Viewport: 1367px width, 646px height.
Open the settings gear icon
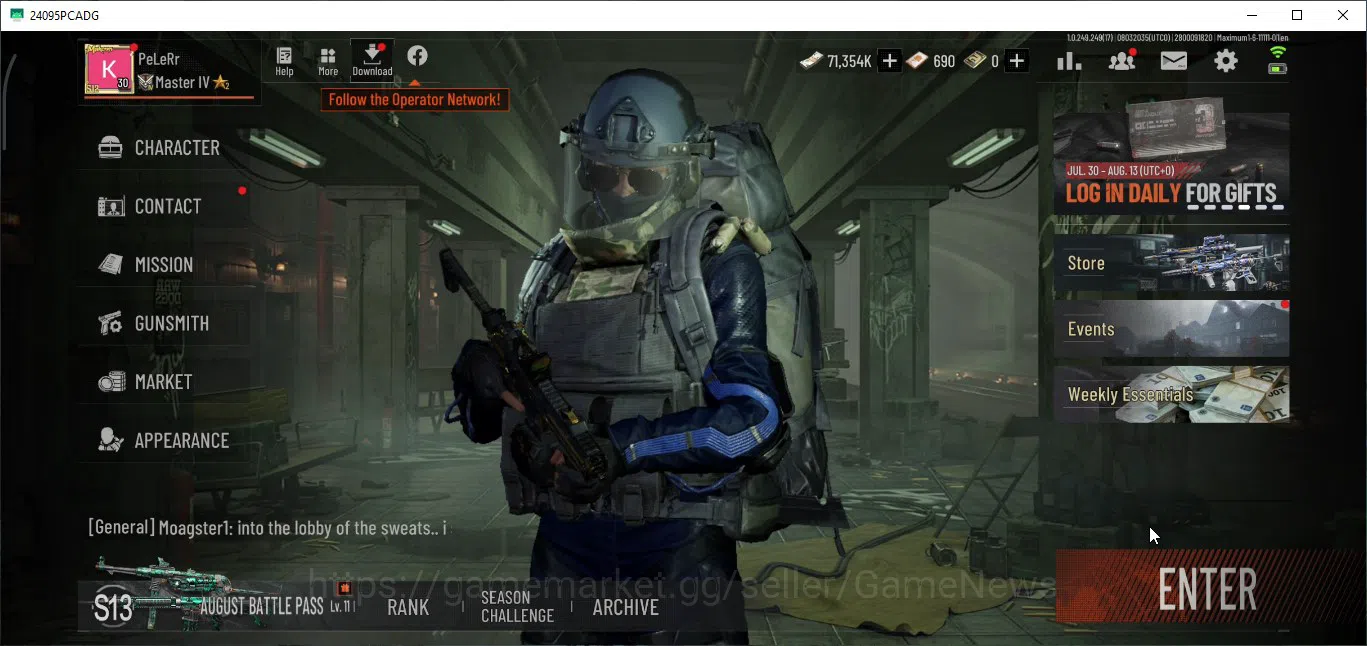pyautogui.click(x=1226, y=61)
